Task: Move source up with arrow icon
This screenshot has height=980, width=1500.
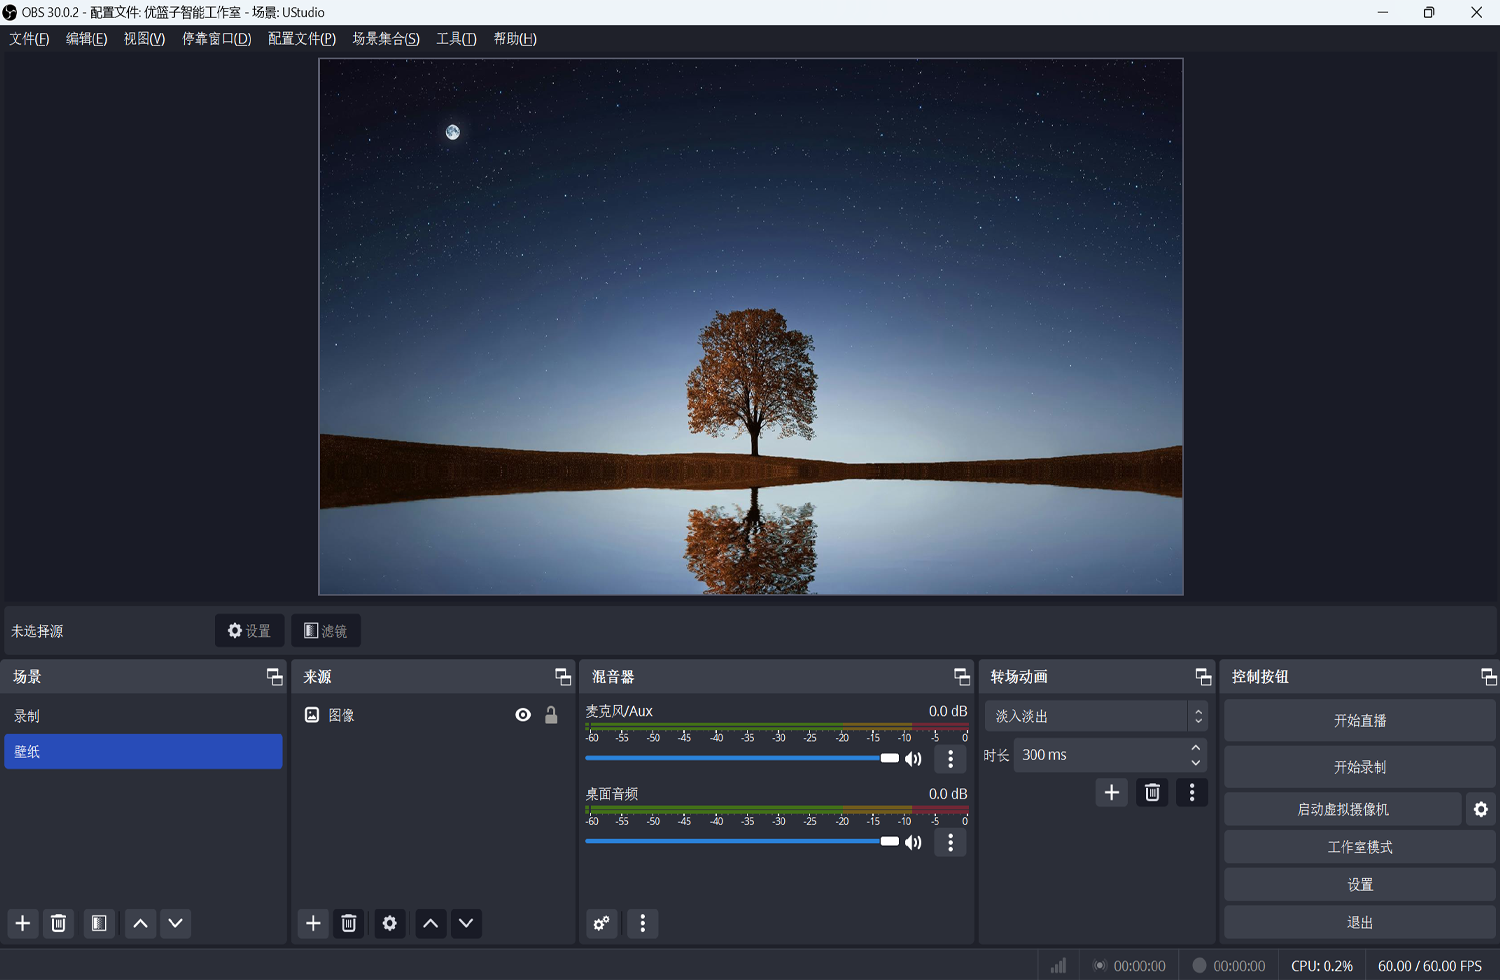Action: [430, 923]
